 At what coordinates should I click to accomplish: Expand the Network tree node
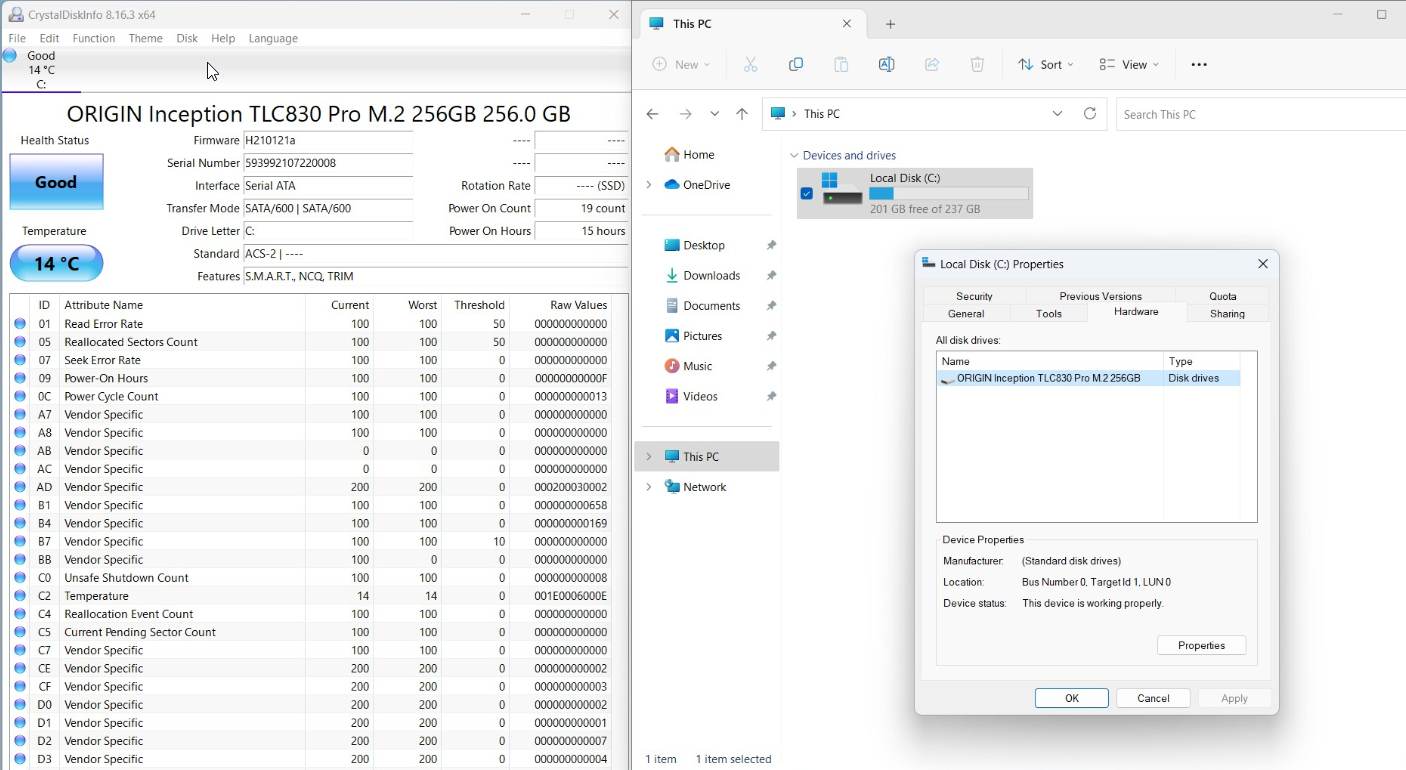coord(649,487)
